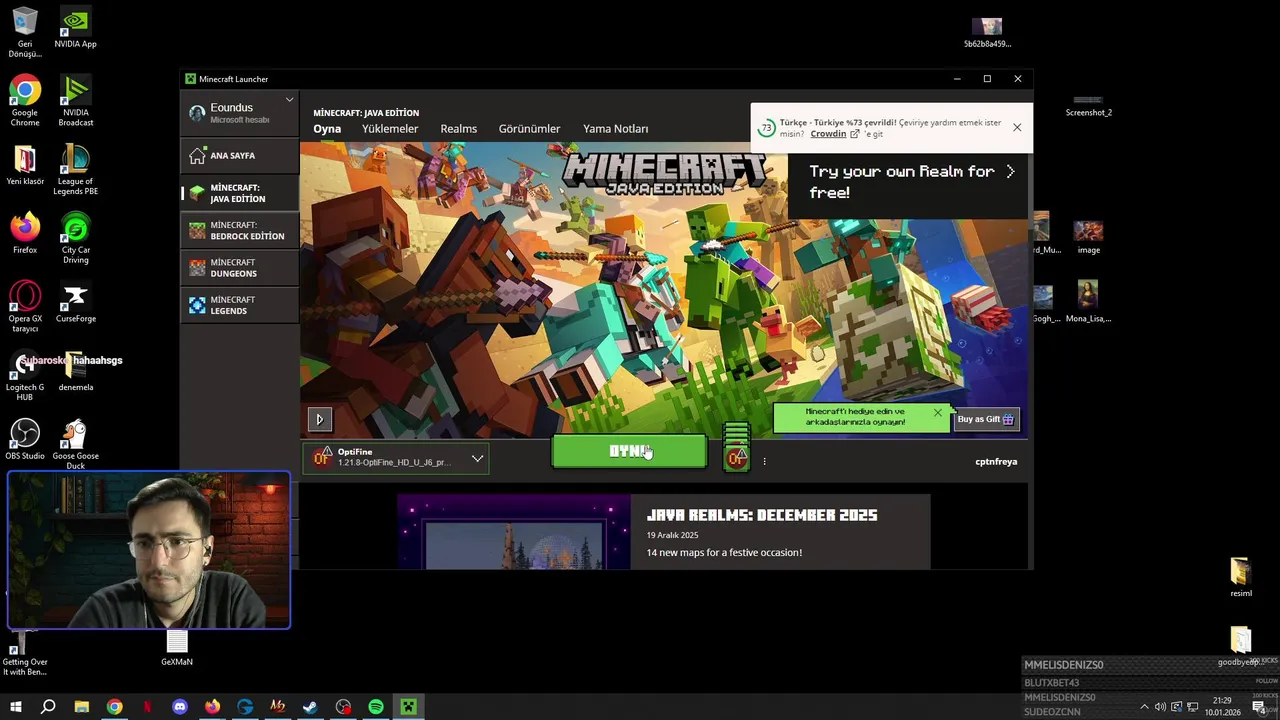
Task: Open the Goose Goose Duck desktop icon
Action: pos(76,445)
